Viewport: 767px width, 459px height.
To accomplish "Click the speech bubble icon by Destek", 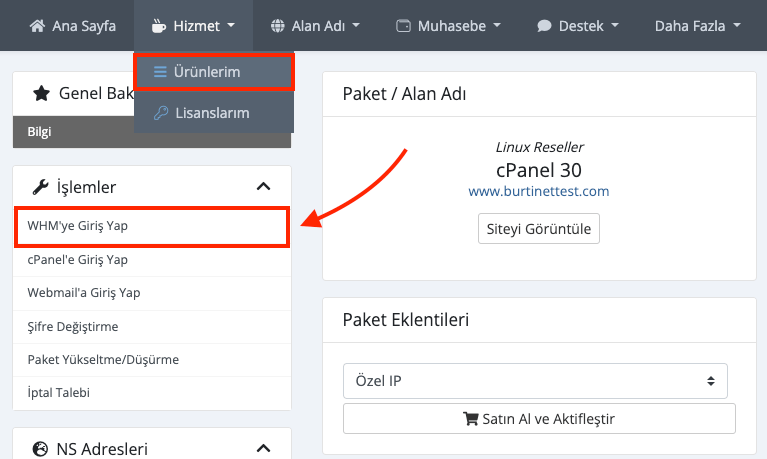I will pyautogui.click(x=543, y=25).
